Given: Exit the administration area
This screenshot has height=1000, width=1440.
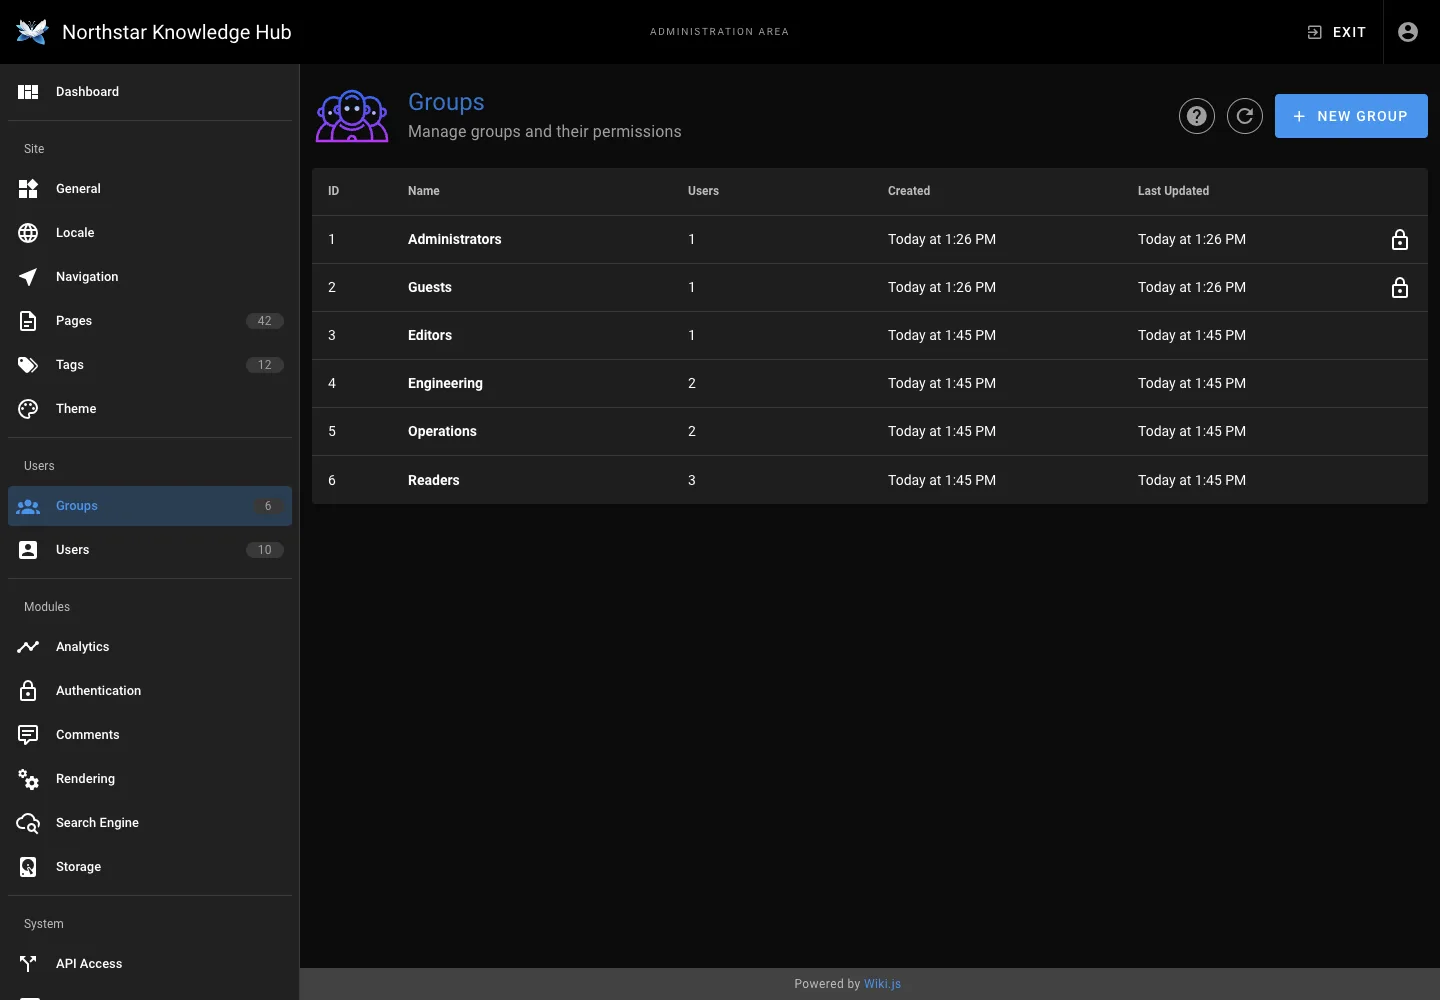Looking at the screenshot, I should (x=1337, y=32).
